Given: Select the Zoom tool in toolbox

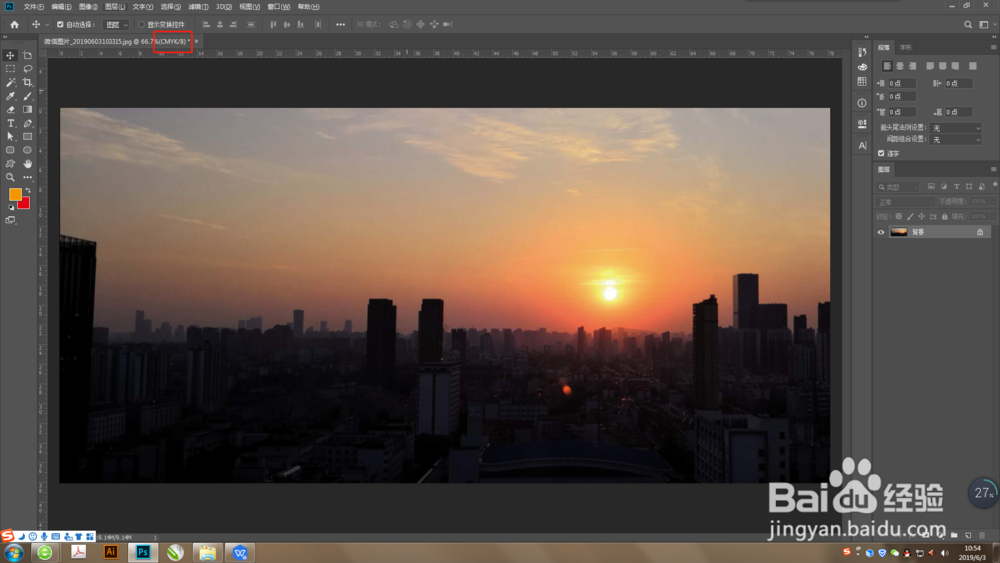Looking at the screenshot, I should tap(10, 177).
